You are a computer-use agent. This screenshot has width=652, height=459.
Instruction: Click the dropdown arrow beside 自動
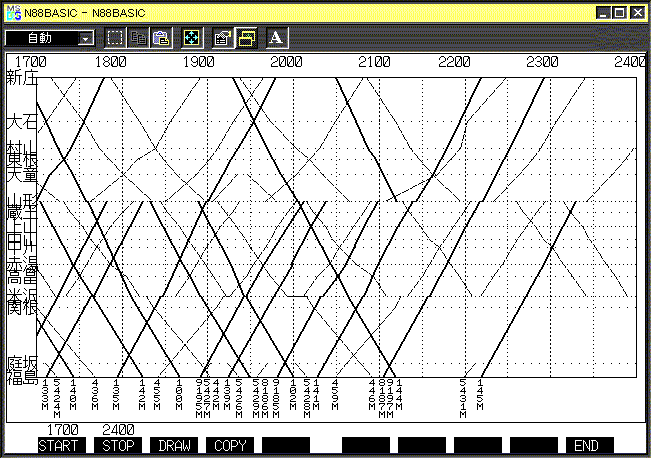click(x=85, y=38)
